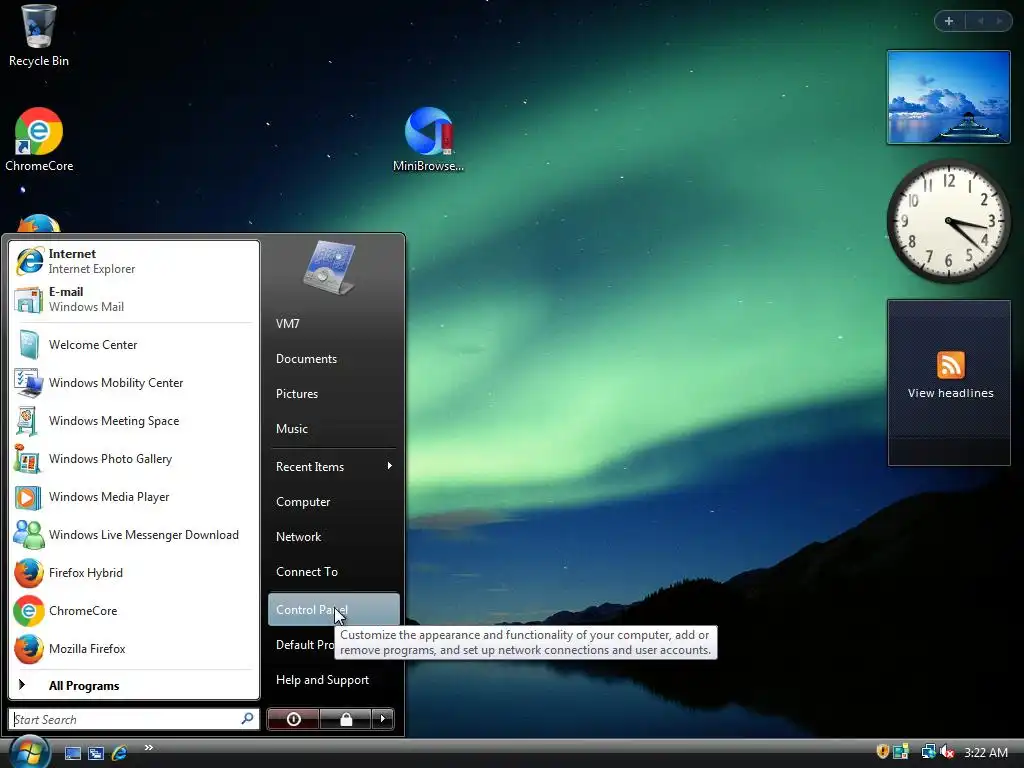Expand hidden Quick Launch items chevron

point(149,748)
